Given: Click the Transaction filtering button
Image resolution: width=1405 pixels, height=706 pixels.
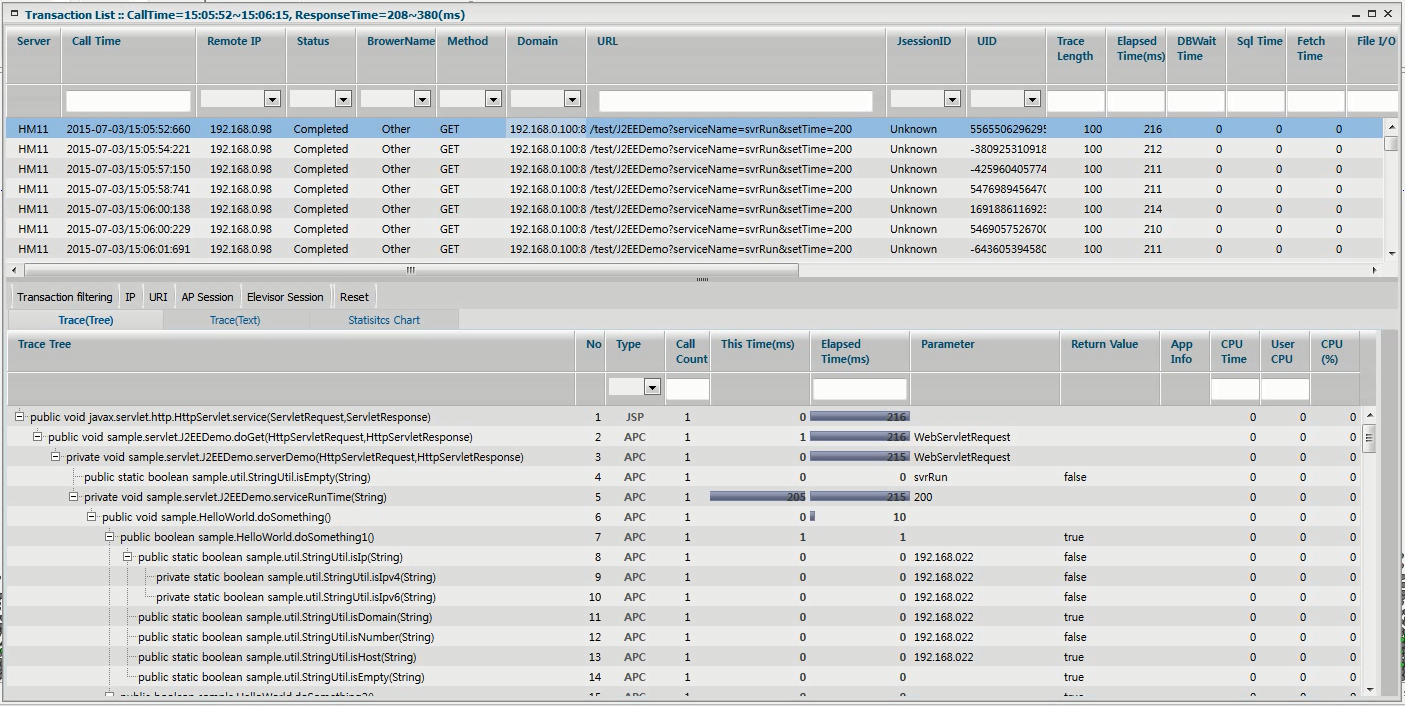Looking at the screenshot, I should coord(65,297).
